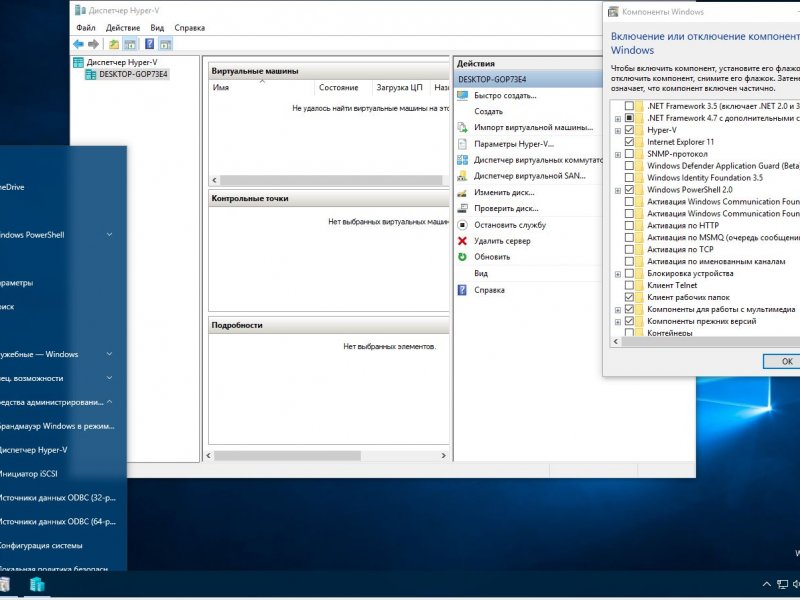Click left arrow of Windows components scrollbar

(x=616, y=342)
